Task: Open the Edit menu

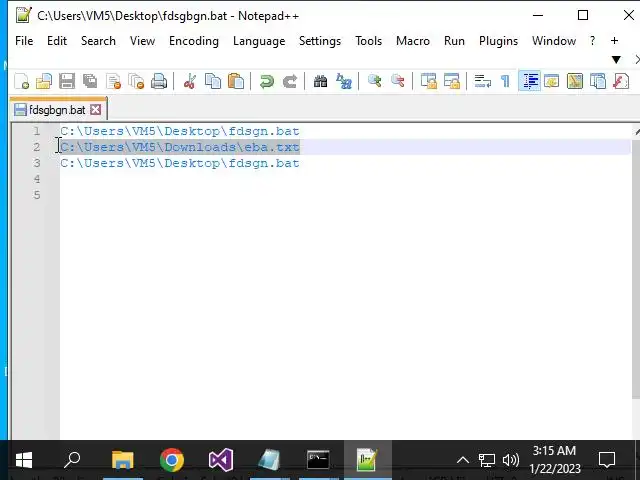Action: 57,41
